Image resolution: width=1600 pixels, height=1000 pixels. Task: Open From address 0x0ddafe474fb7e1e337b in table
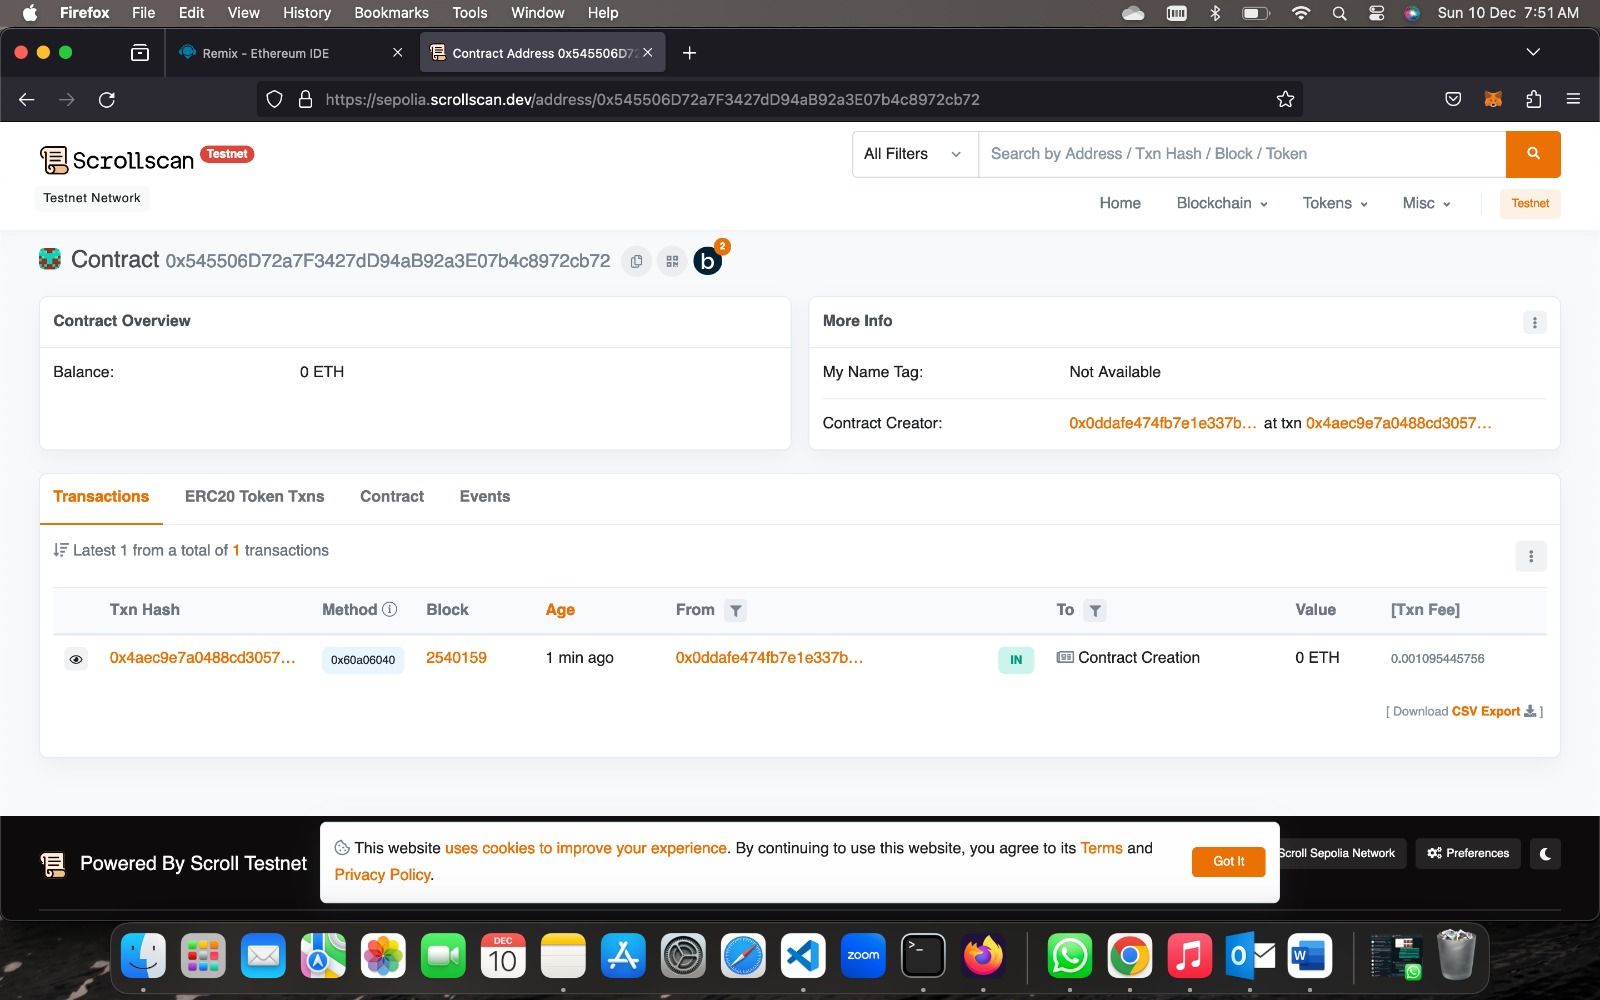coord(769,658)
